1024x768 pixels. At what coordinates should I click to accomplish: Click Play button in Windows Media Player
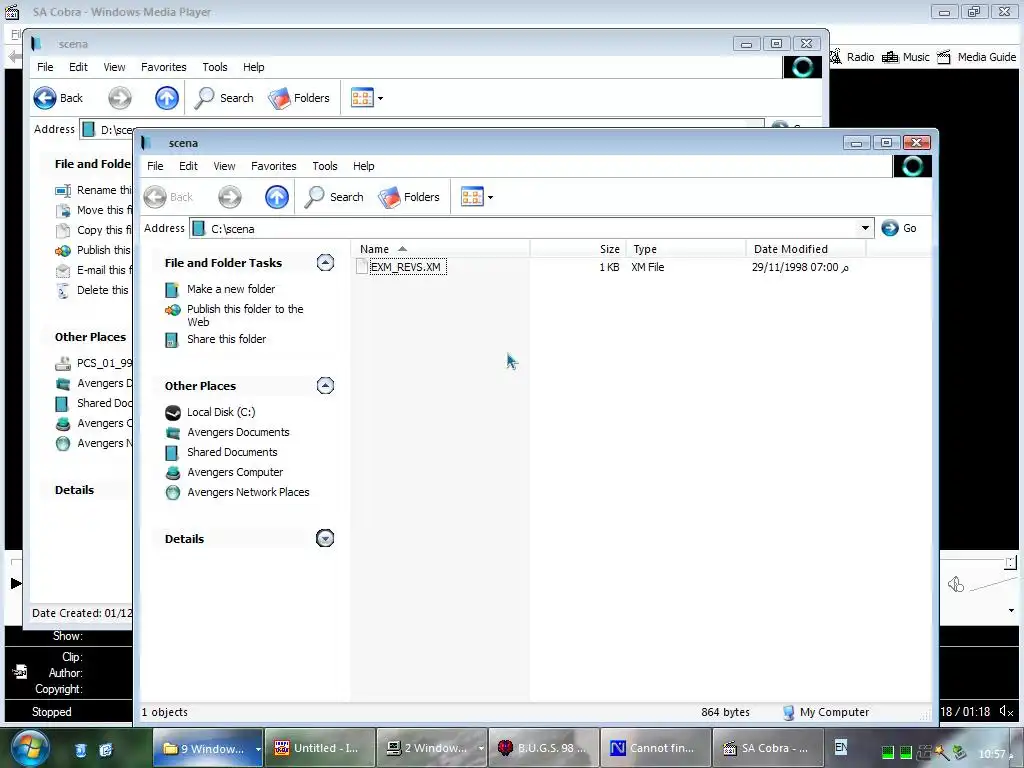tap(16, 583)
